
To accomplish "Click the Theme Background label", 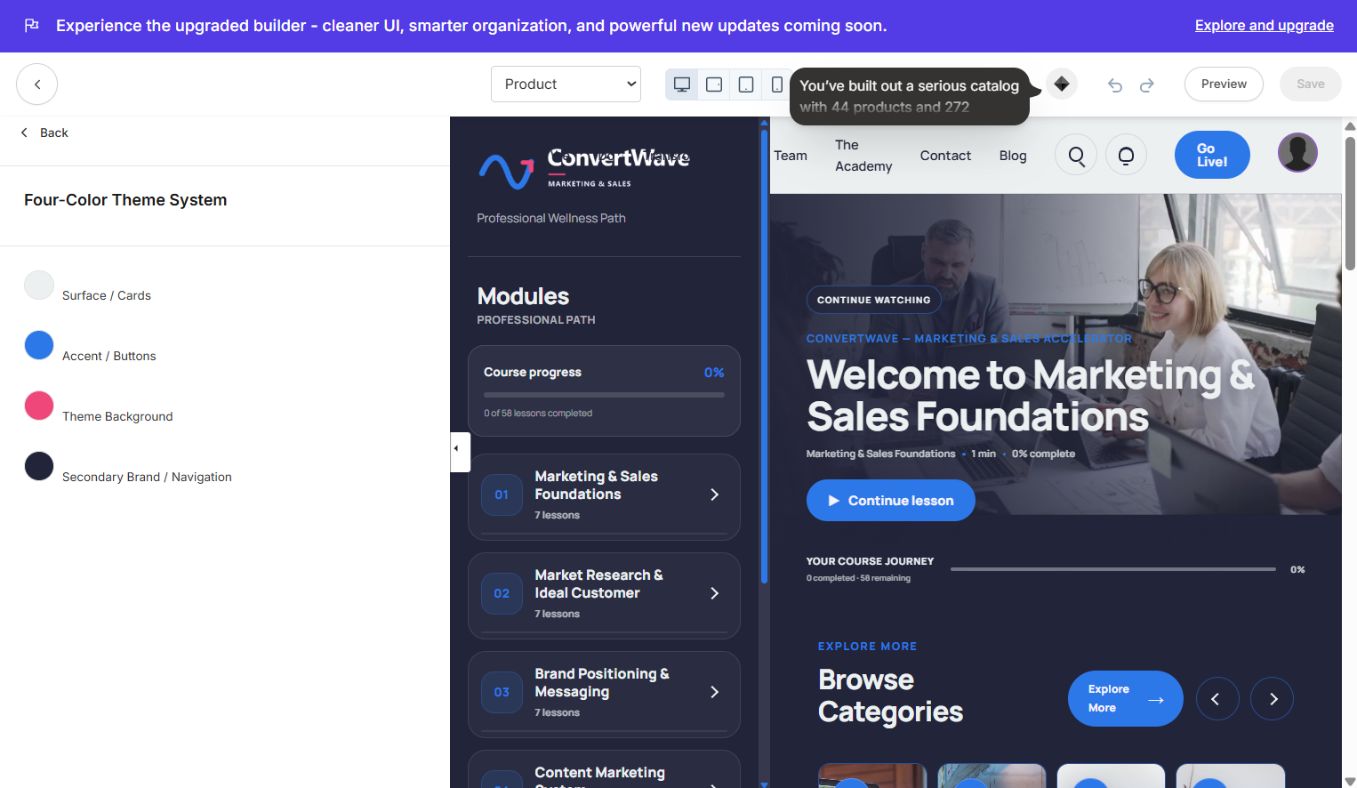I will (x=117, y=417).
